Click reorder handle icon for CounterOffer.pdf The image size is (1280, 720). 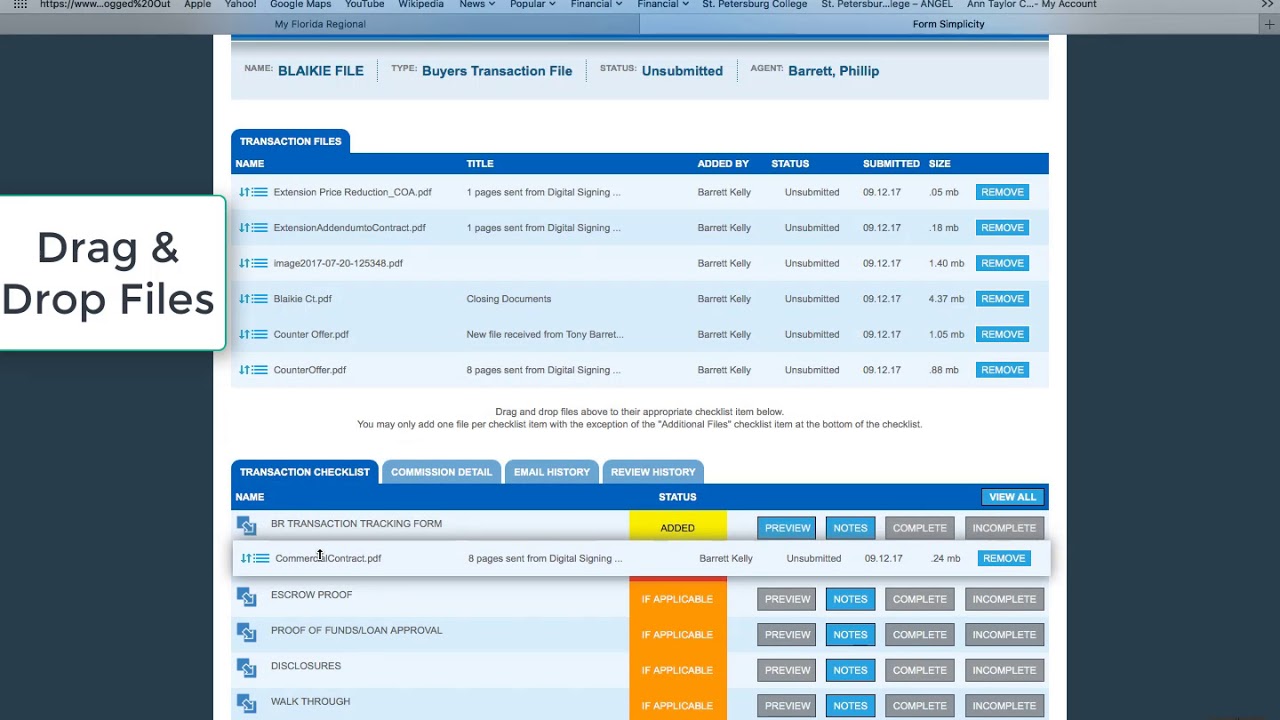253,370
